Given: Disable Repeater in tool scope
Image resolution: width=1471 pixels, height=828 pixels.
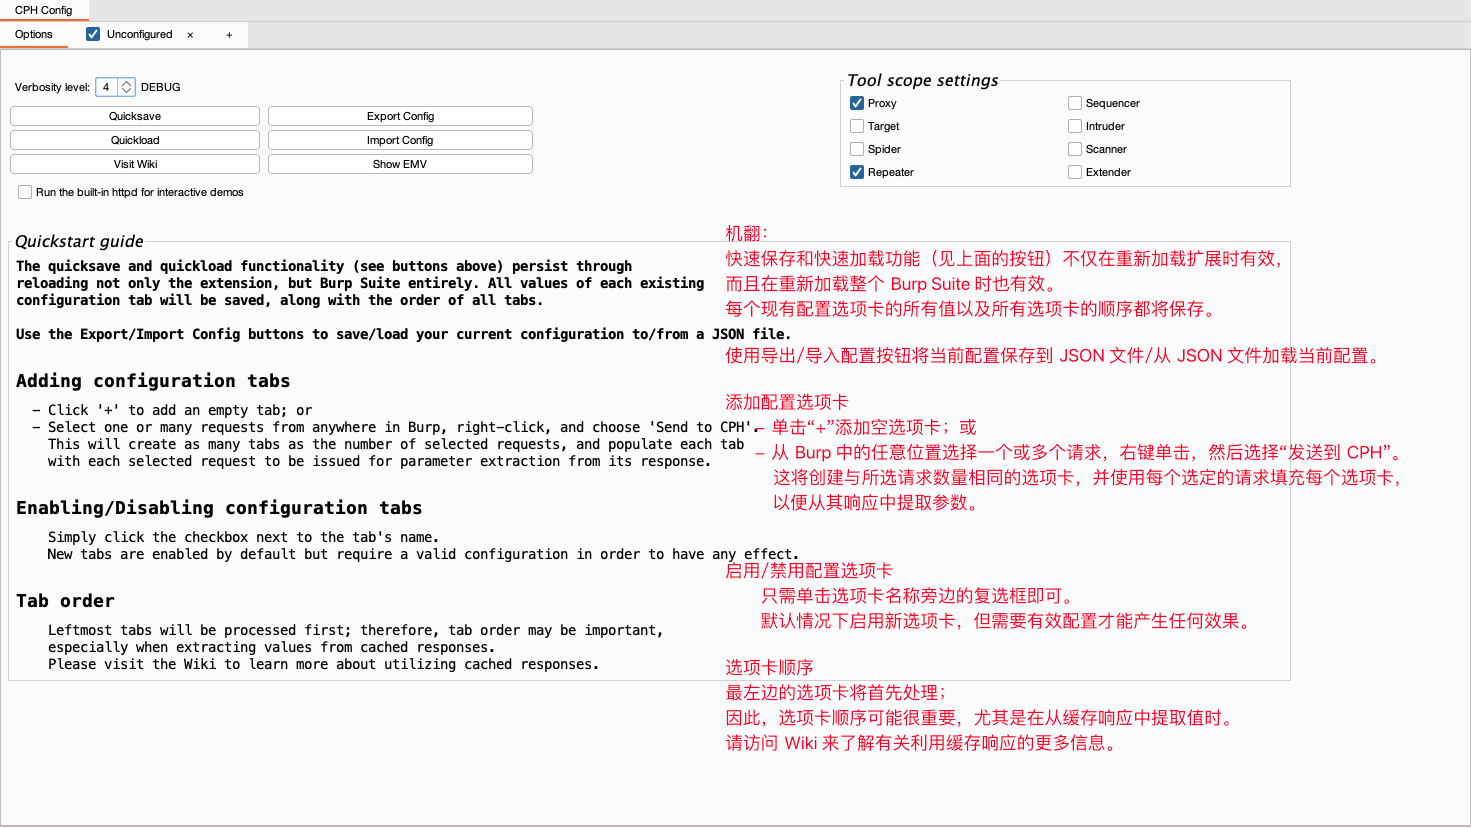Looking at the screenshot, I should (x=857, y=172).
